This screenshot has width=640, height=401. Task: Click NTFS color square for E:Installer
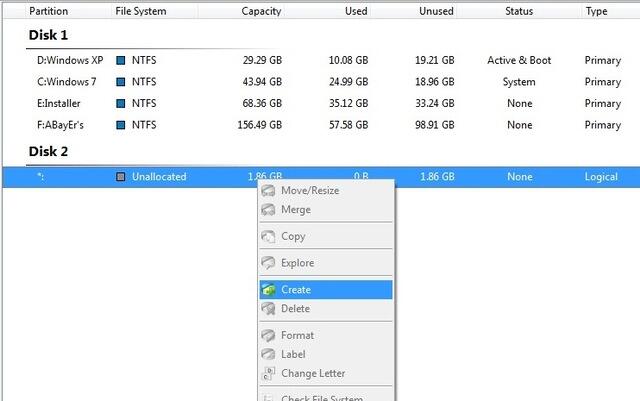120,104
